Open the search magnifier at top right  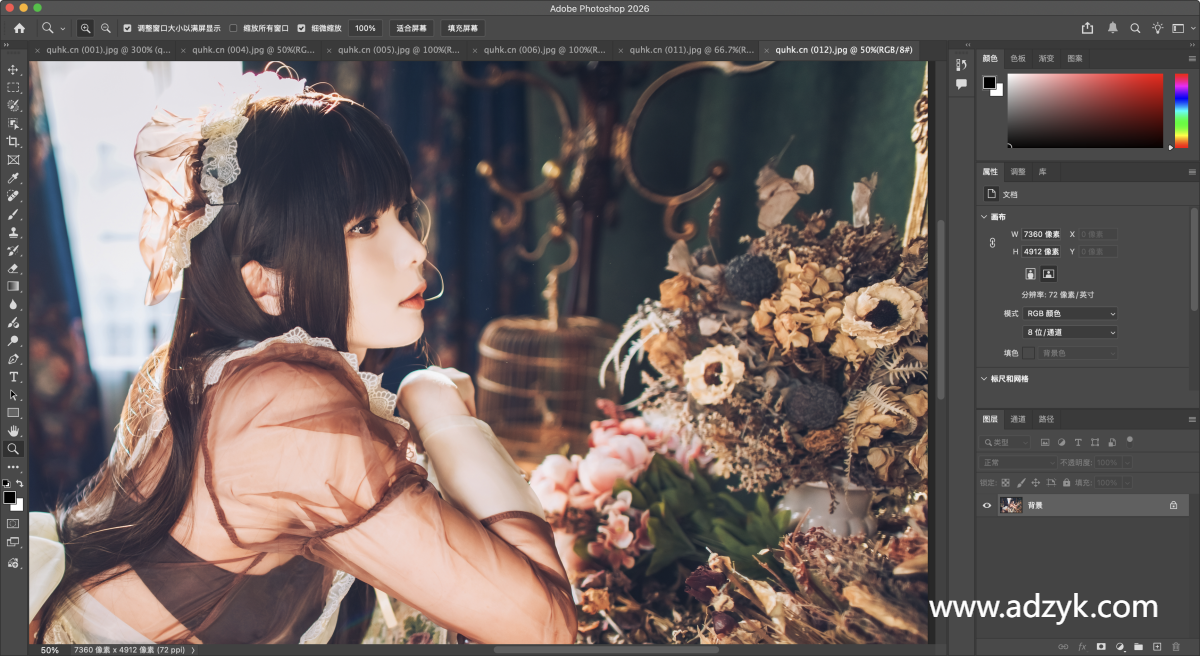point(1136,28)
